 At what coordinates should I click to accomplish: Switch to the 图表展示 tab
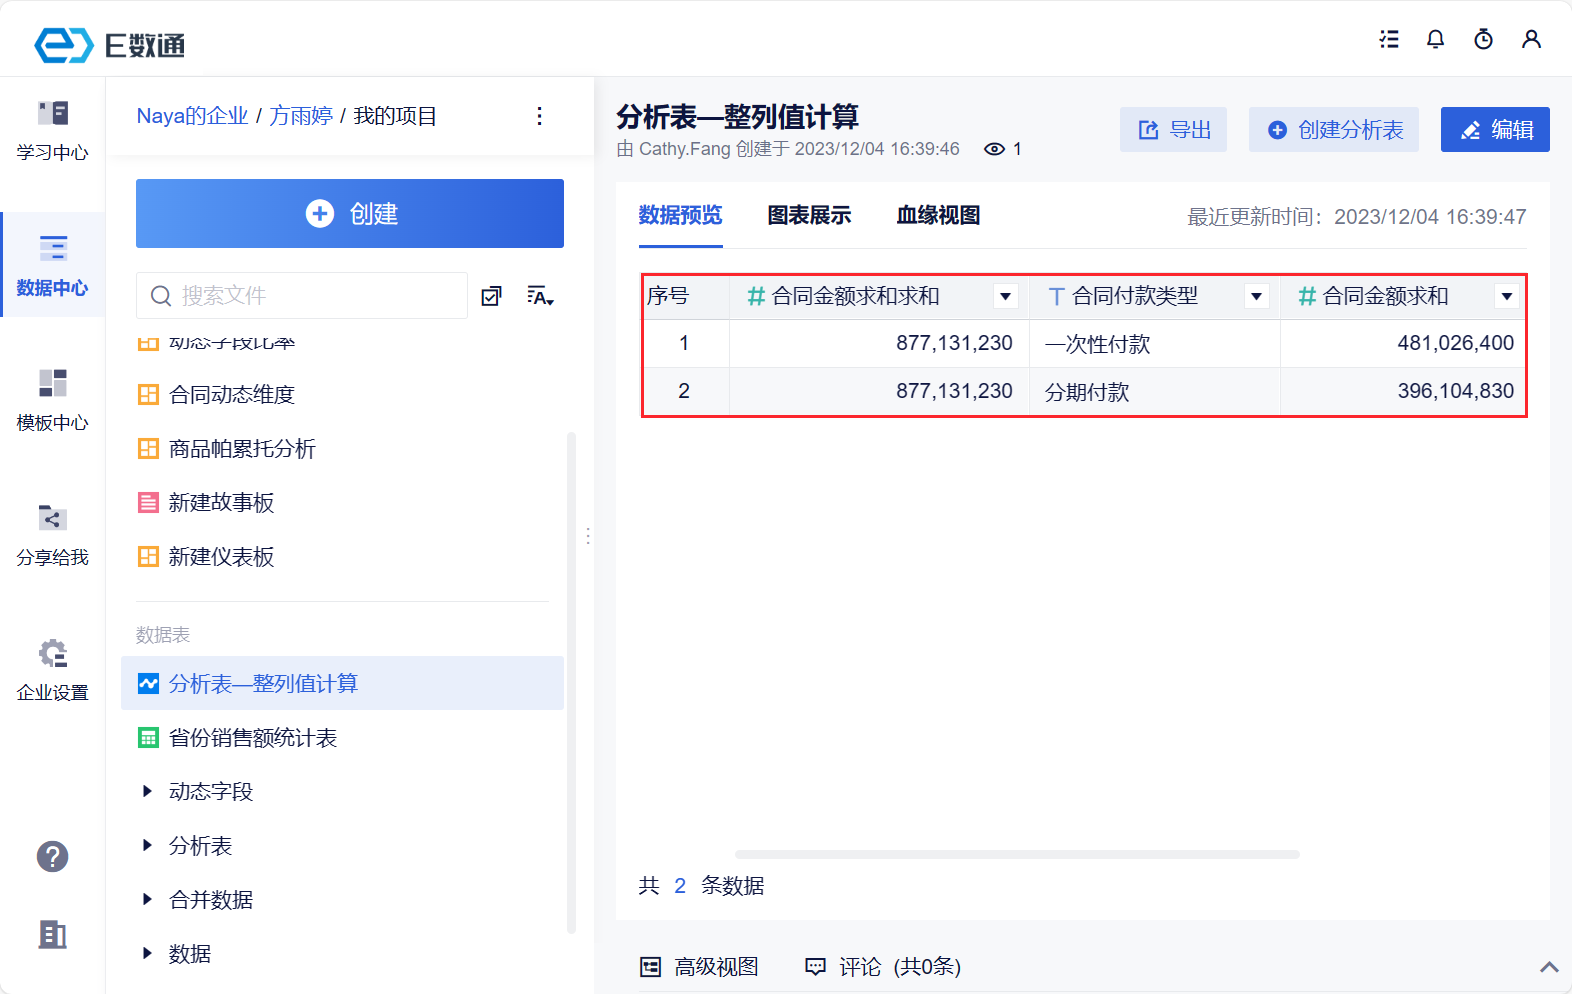point(809,215)
